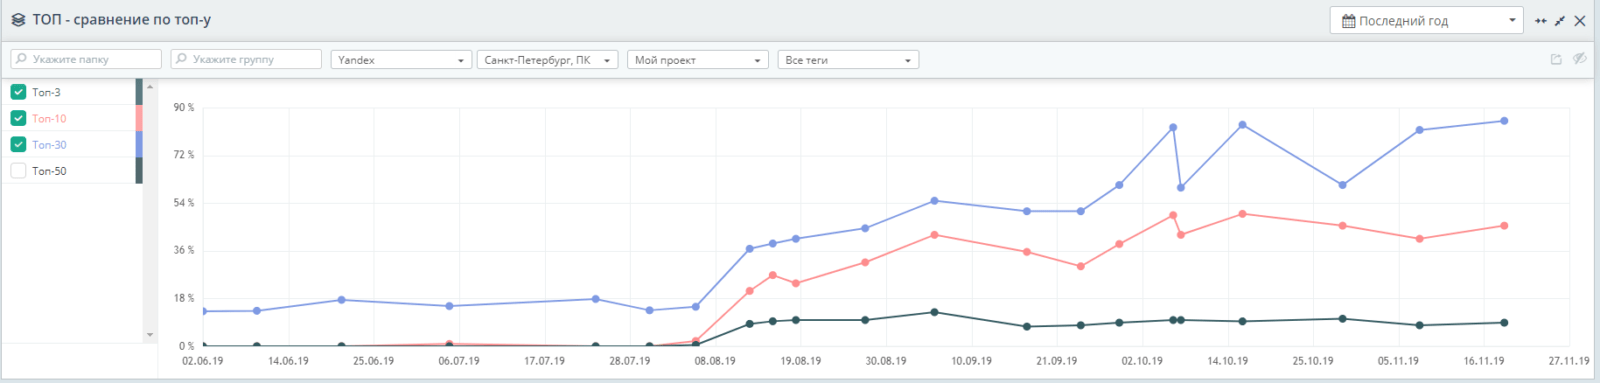Open the Yandex search engine dropdown
The image size is (1600, 383).
401,60
